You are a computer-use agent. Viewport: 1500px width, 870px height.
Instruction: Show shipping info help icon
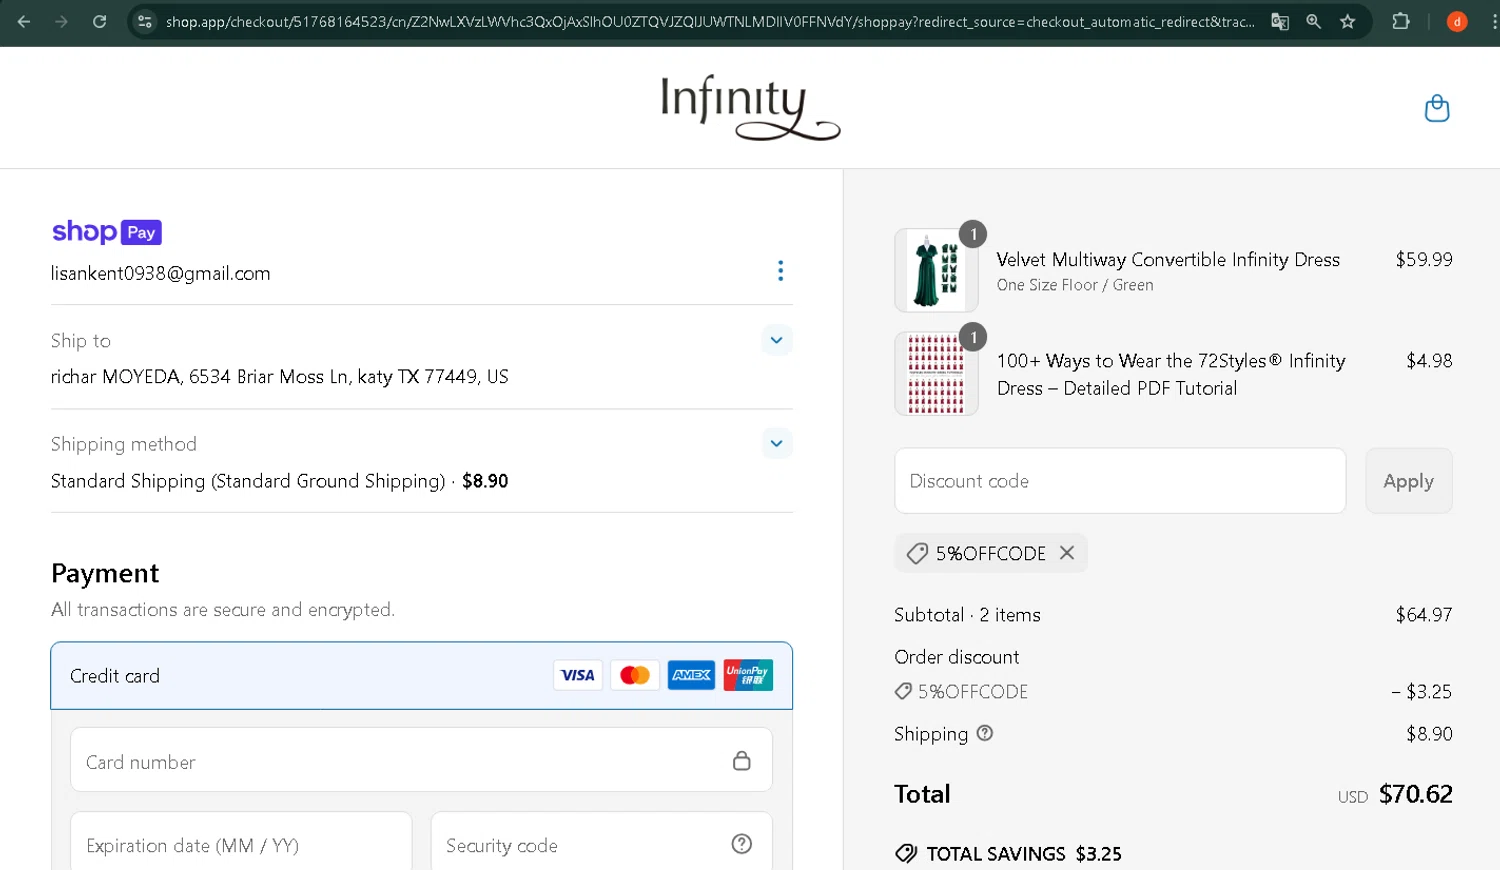tap(985, 733)
